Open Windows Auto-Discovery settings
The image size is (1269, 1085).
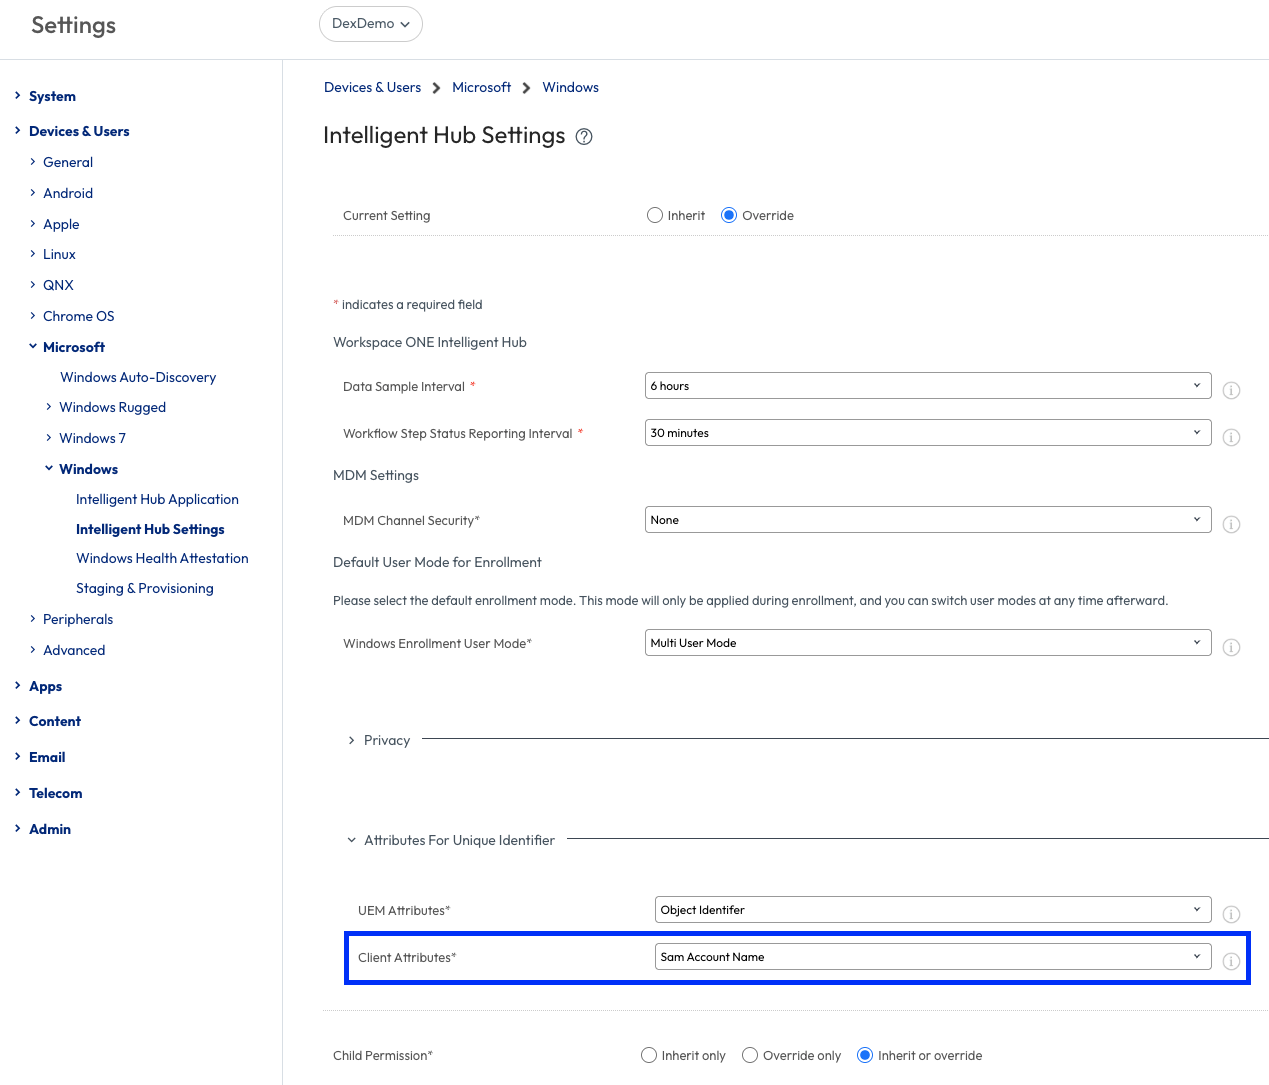click(138, 377)
